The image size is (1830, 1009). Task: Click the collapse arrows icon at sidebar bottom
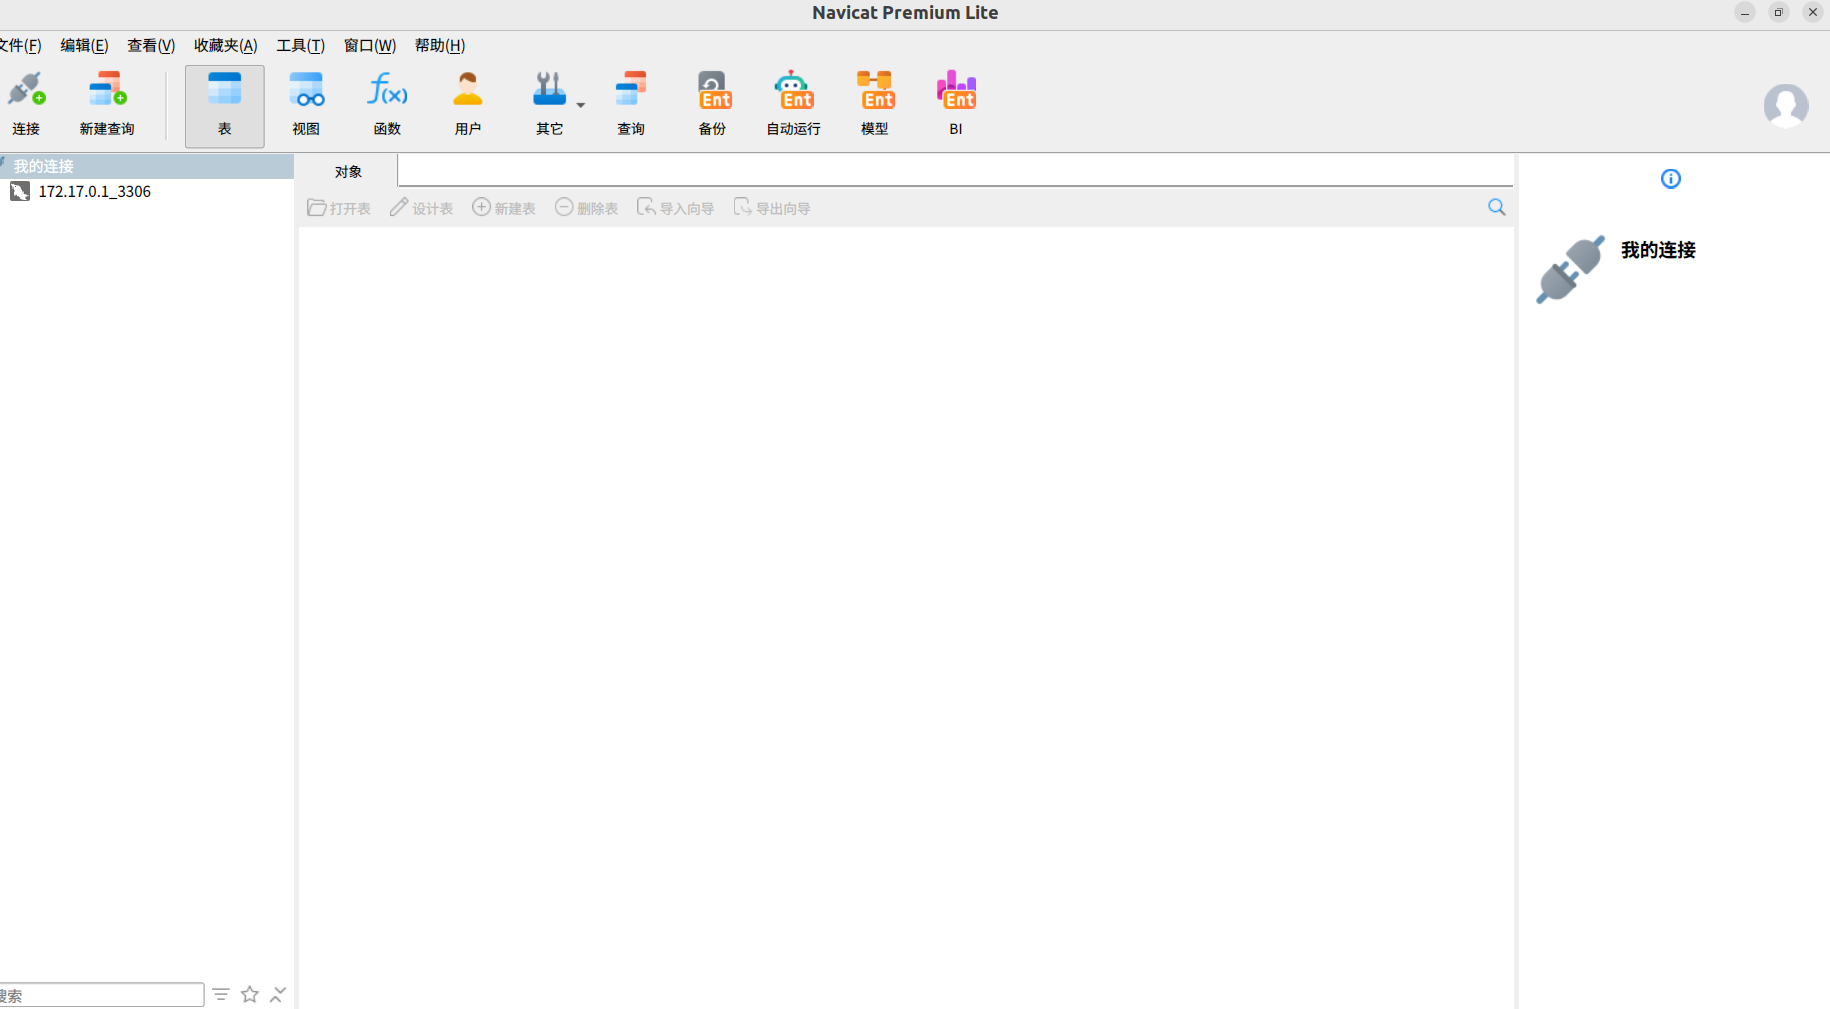278,994
